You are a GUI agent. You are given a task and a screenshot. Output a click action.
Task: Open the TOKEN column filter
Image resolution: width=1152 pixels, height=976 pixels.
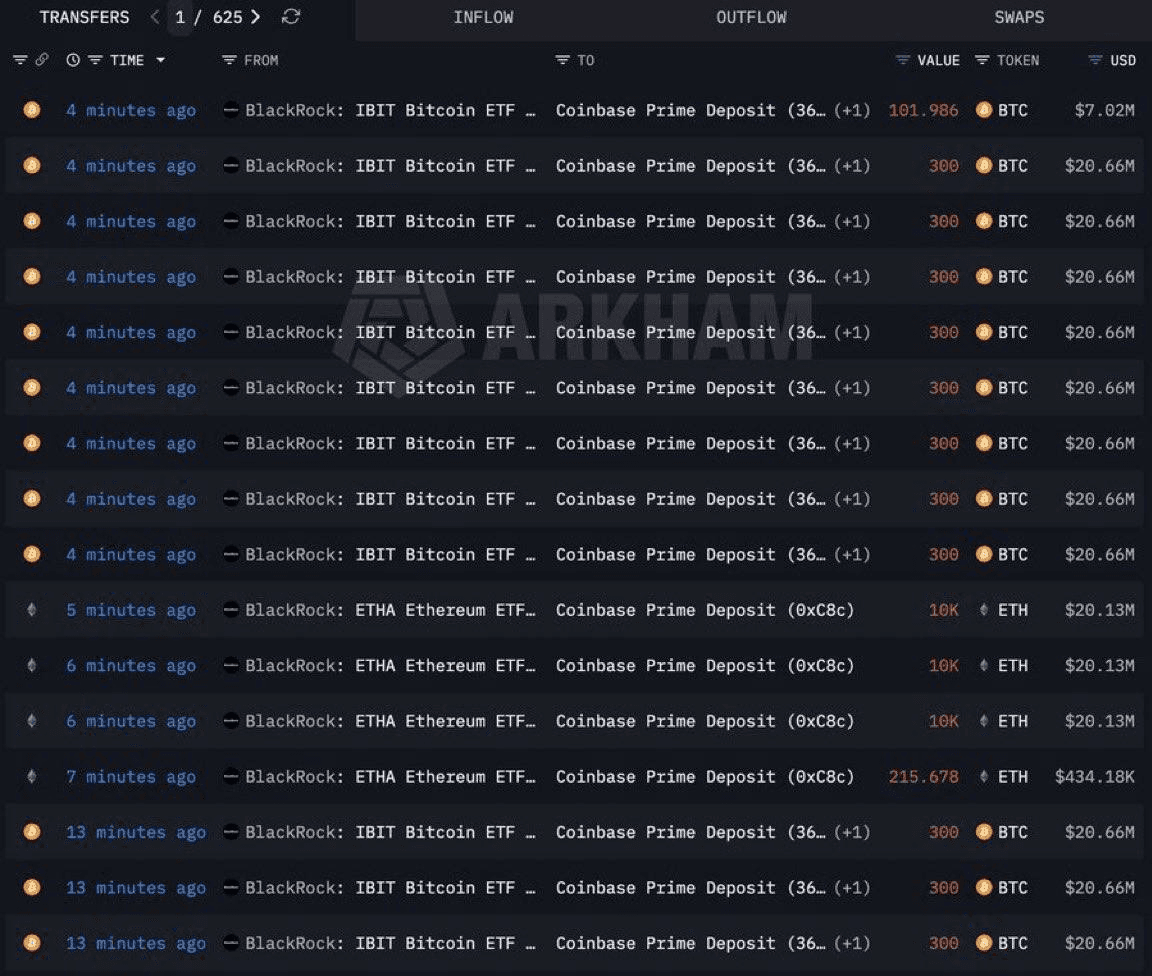[982, 60]
